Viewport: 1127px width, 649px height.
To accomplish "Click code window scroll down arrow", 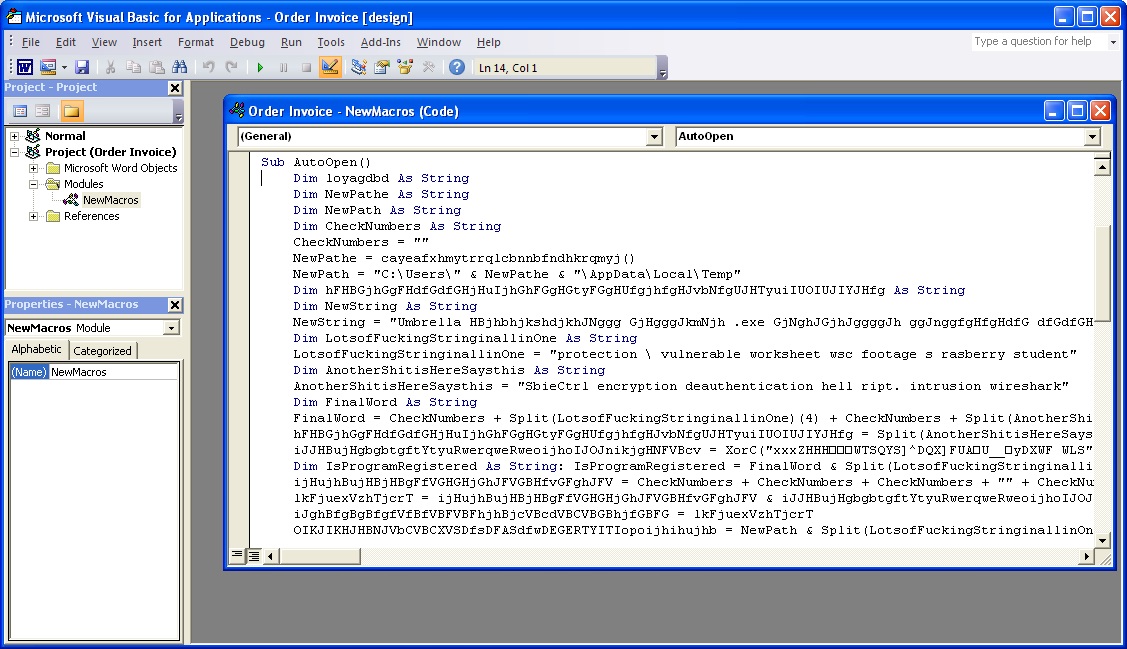I will pos(1102,539).
